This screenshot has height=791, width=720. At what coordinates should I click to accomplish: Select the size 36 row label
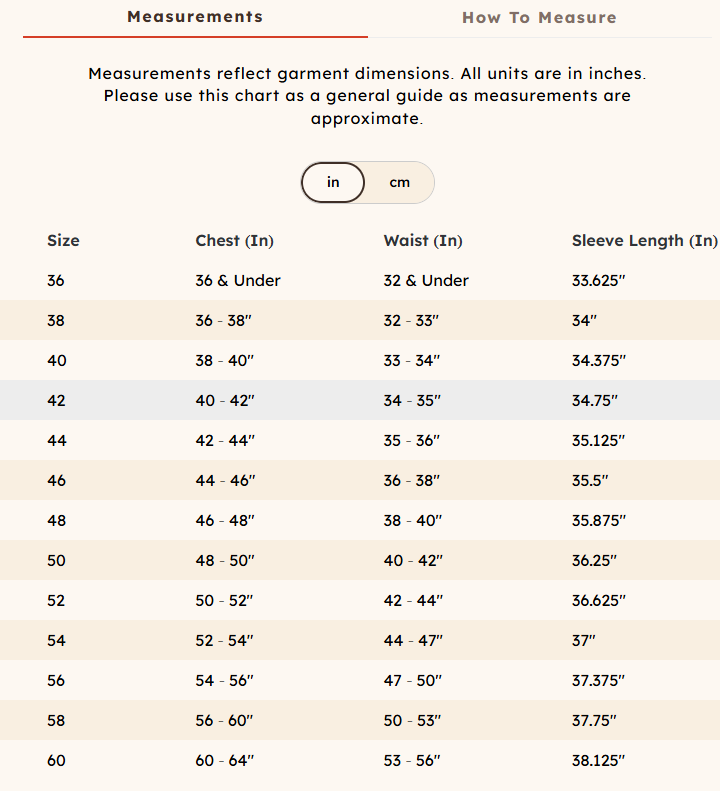tap(56, 281)
